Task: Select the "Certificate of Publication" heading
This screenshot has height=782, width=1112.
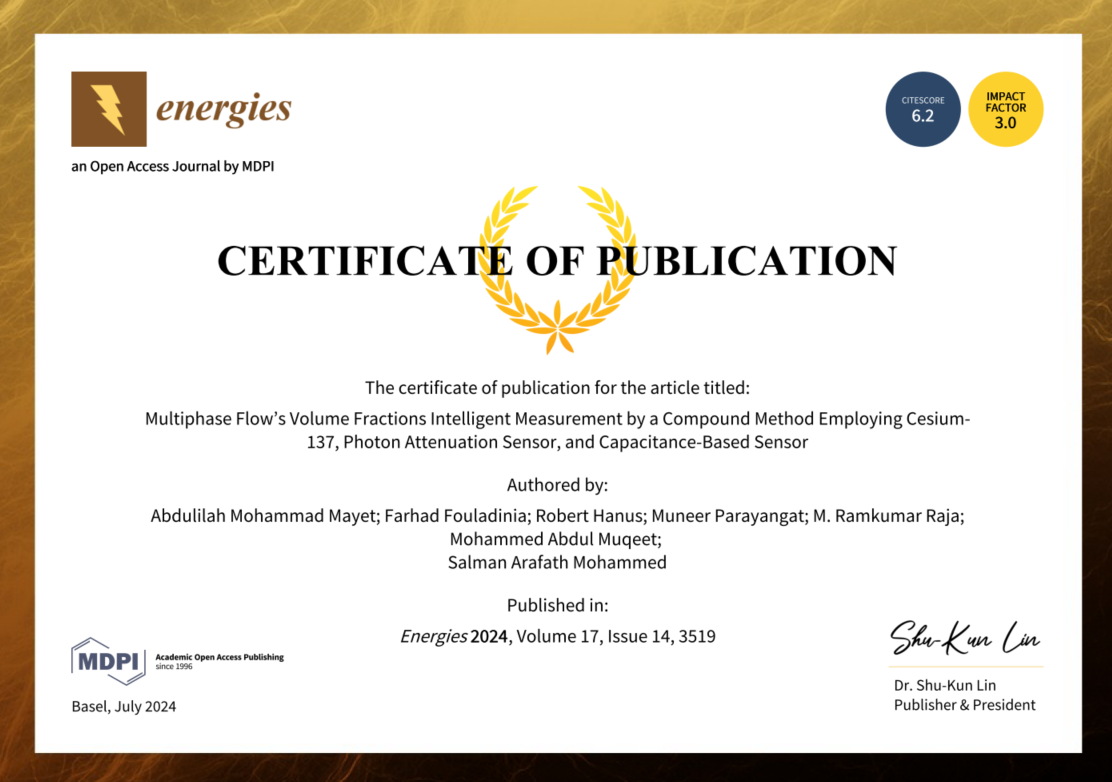Action: [556, 261]
